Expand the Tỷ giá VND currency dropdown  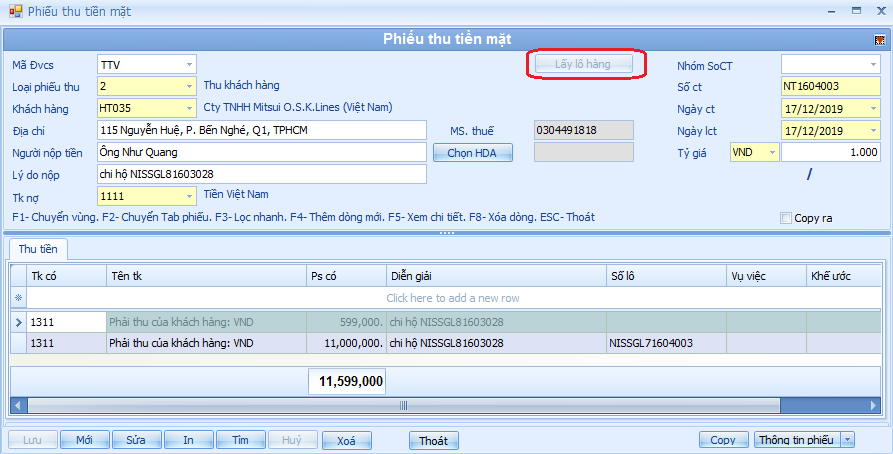pyautogui.click(x=770, y=153)
